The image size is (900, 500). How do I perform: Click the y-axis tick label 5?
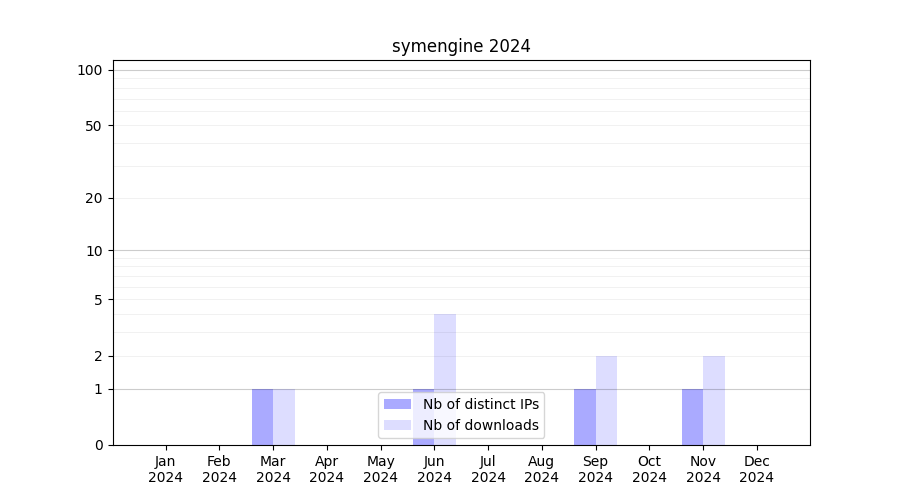98,299
